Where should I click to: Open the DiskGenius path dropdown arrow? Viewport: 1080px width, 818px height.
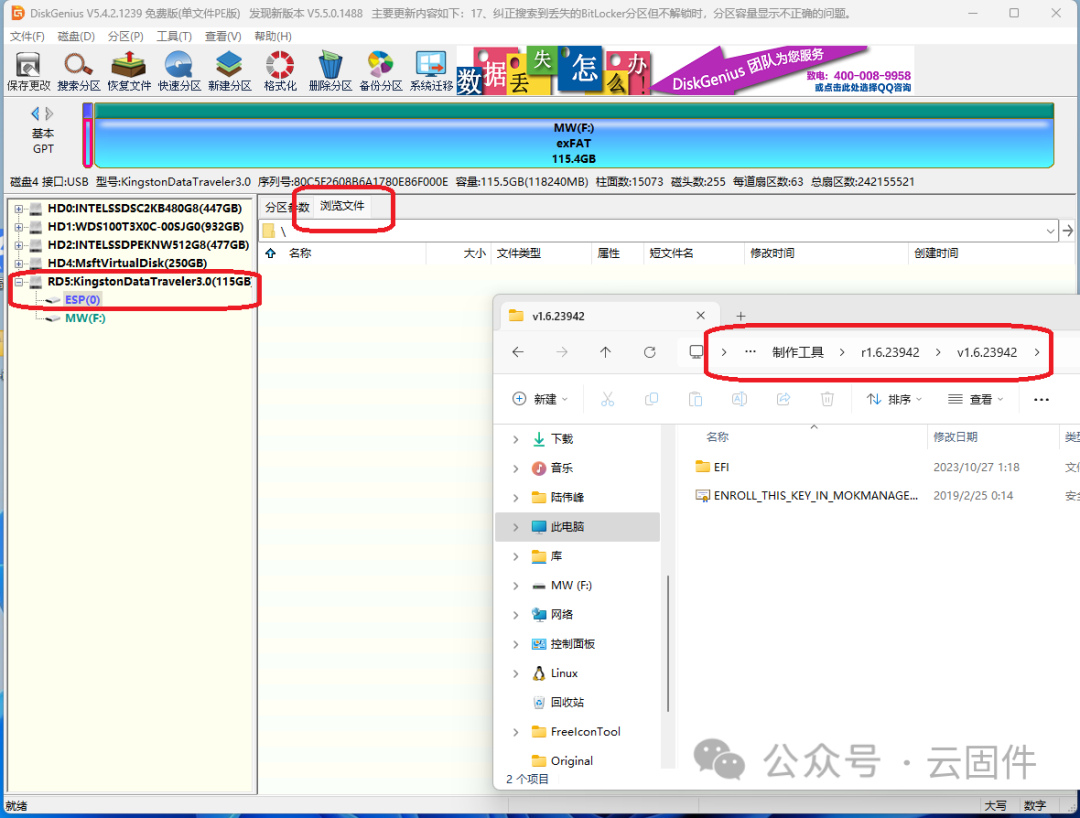1050,231
